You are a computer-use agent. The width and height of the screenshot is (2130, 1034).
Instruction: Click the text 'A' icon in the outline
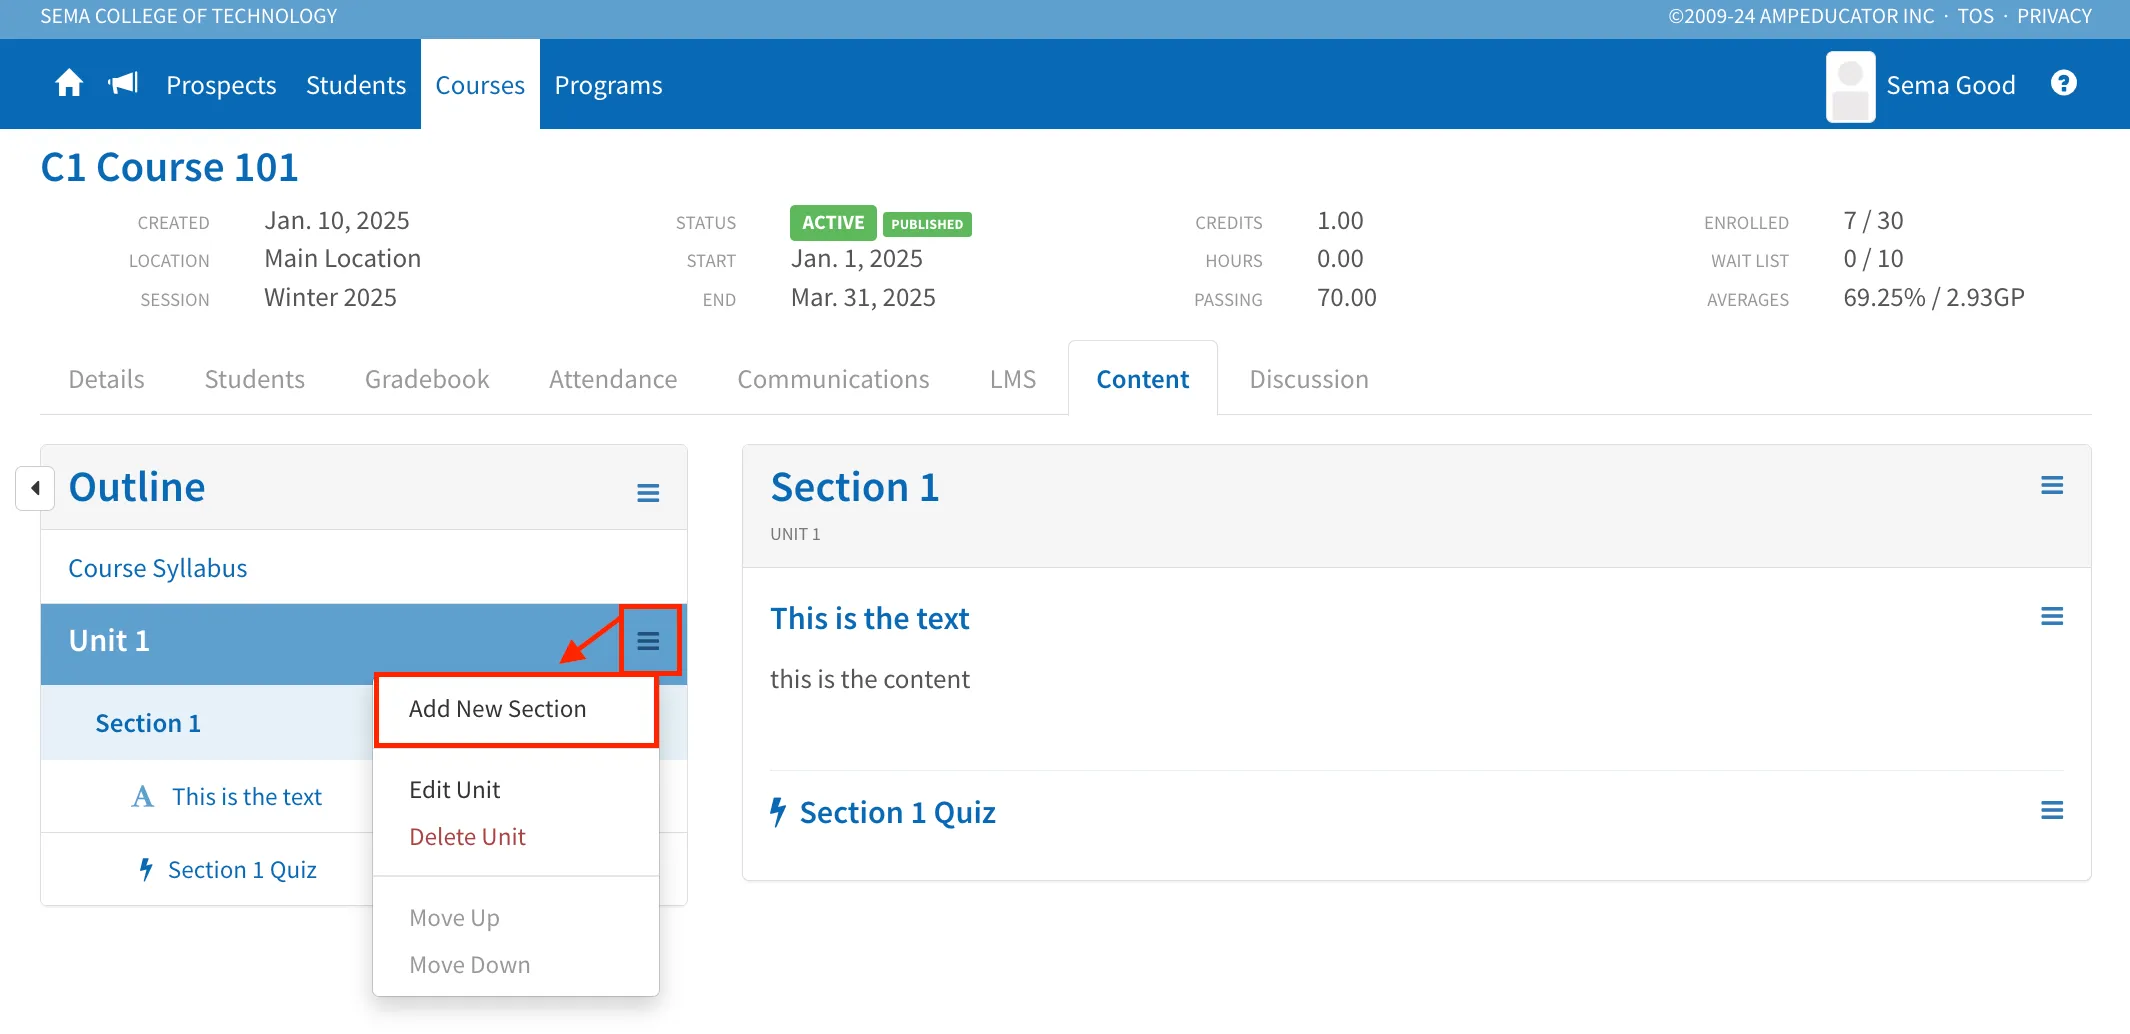(143, 797)
